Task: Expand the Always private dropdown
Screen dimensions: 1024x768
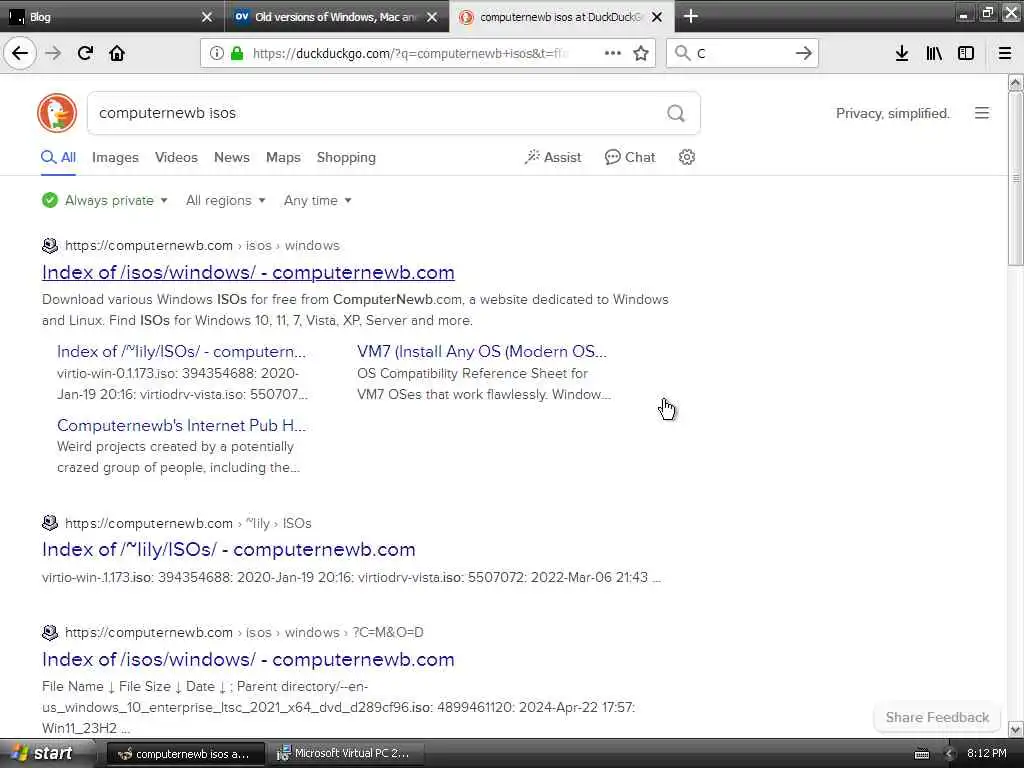Action: pos(105,200)
